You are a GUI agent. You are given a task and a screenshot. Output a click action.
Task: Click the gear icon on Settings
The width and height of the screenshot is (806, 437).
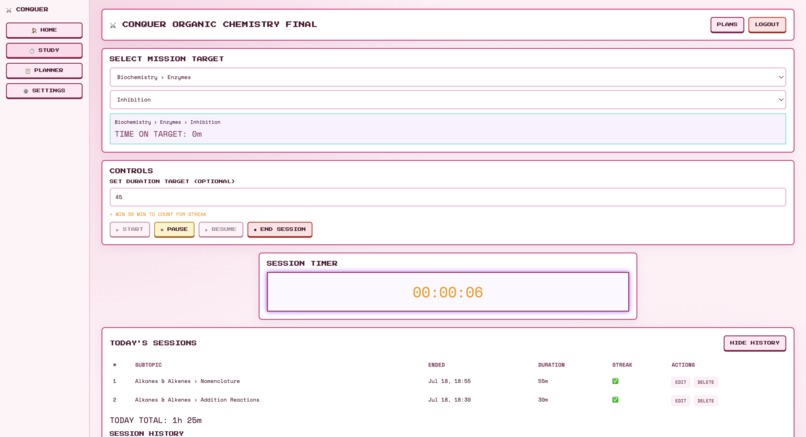click(26, 91)
